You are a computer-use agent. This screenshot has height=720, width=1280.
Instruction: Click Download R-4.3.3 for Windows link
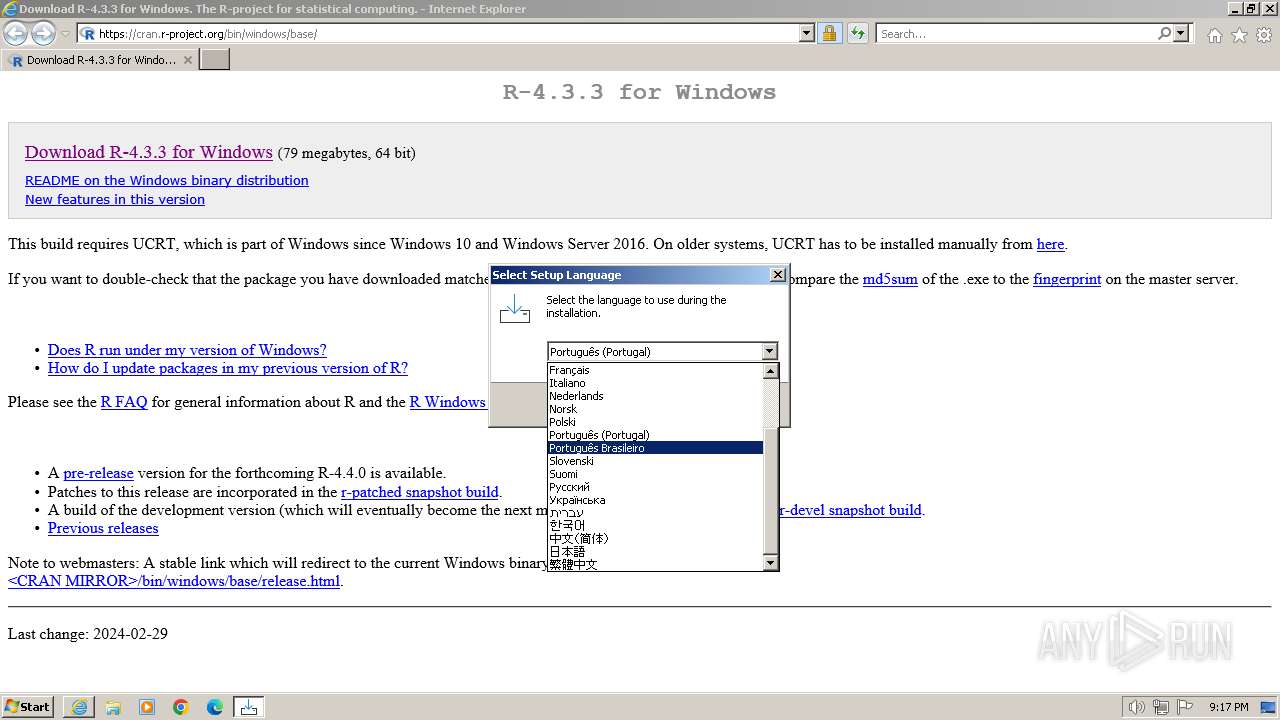click(x=149, y=152)
